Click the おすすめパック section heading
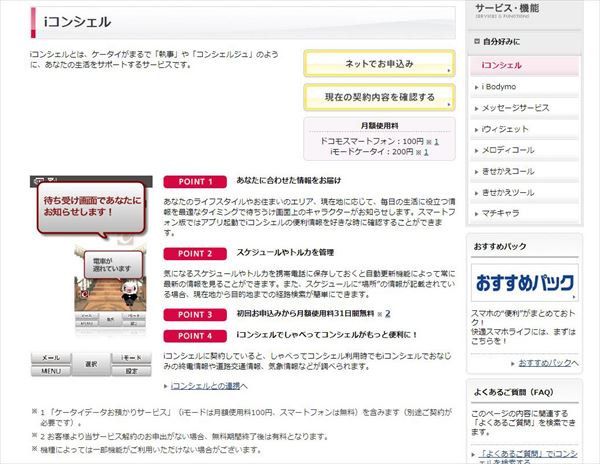600x464 pixels. pos(500,247)
